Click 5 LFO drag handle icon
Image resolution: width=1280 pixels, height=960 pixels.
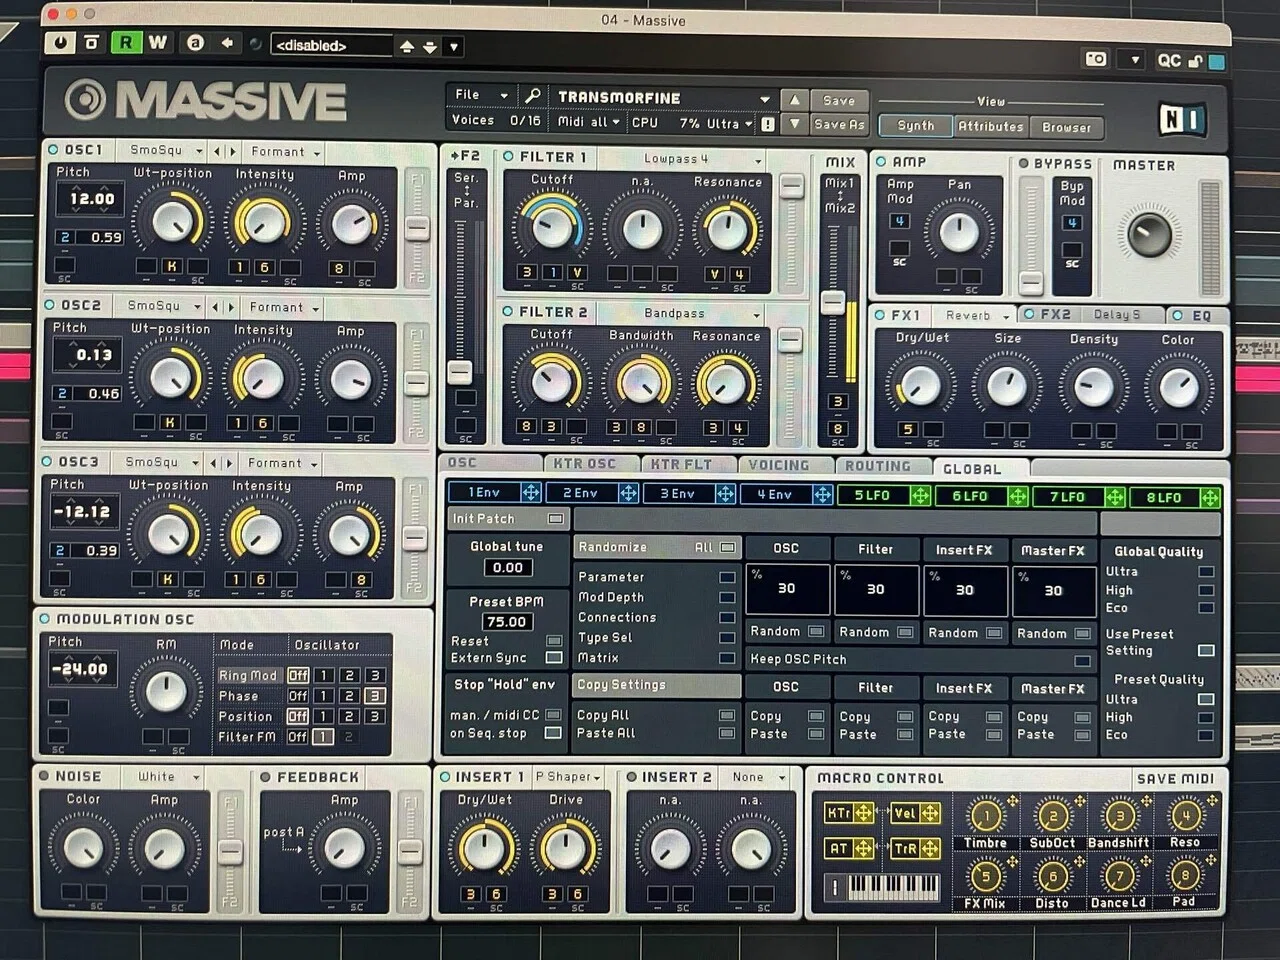(x=920, y=495)
